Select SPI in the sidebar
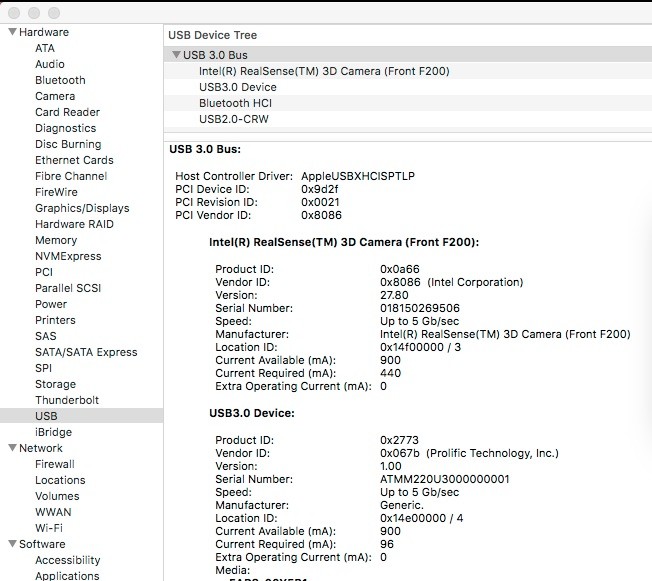 (44, 368)
